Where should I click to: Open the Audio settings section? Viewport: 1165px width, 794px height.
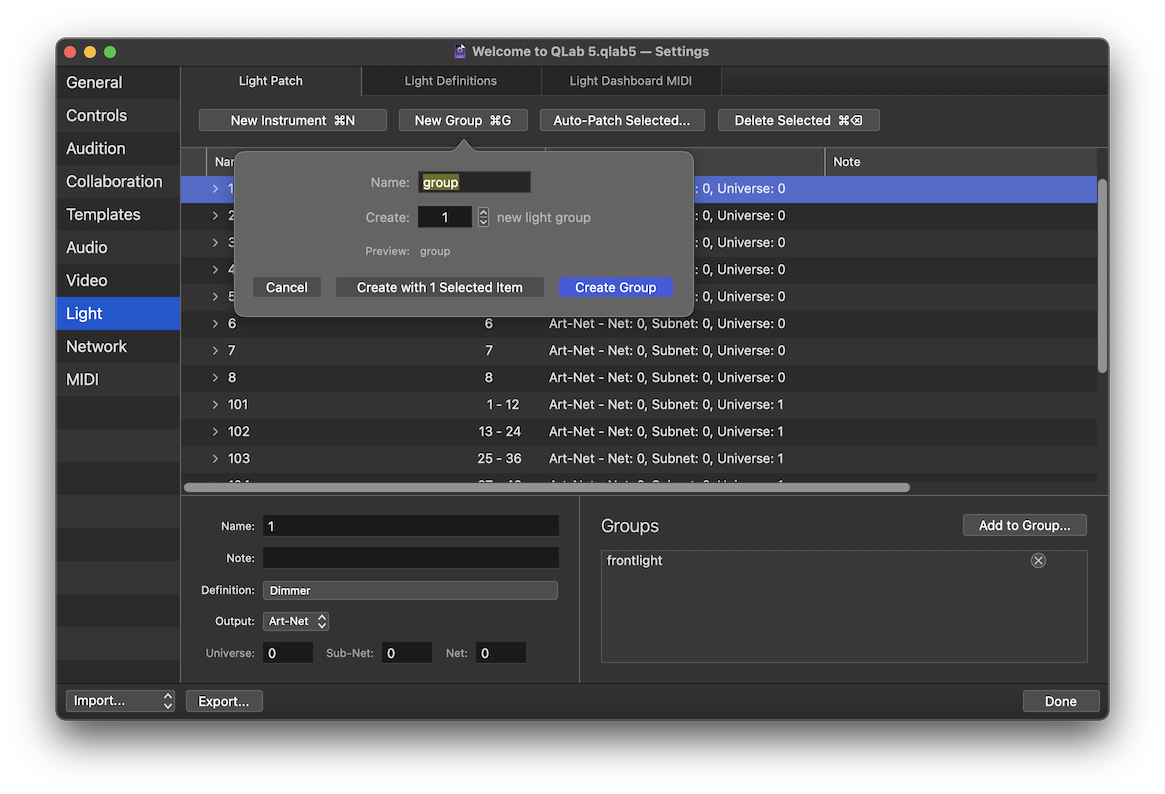coord(87,248)
